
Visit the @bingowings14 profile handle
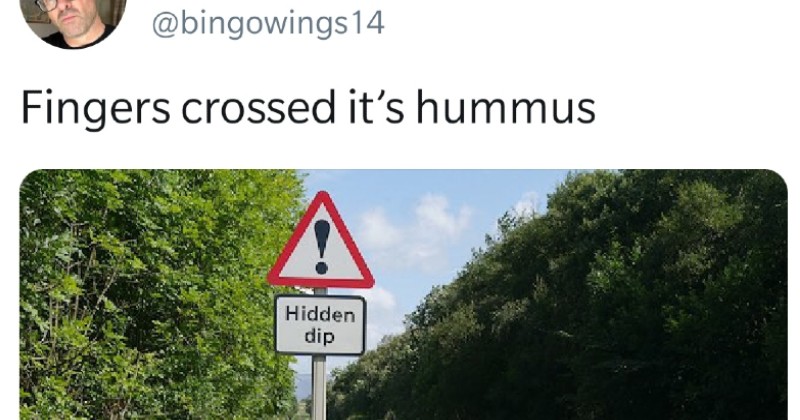click(x=268, y=23)
